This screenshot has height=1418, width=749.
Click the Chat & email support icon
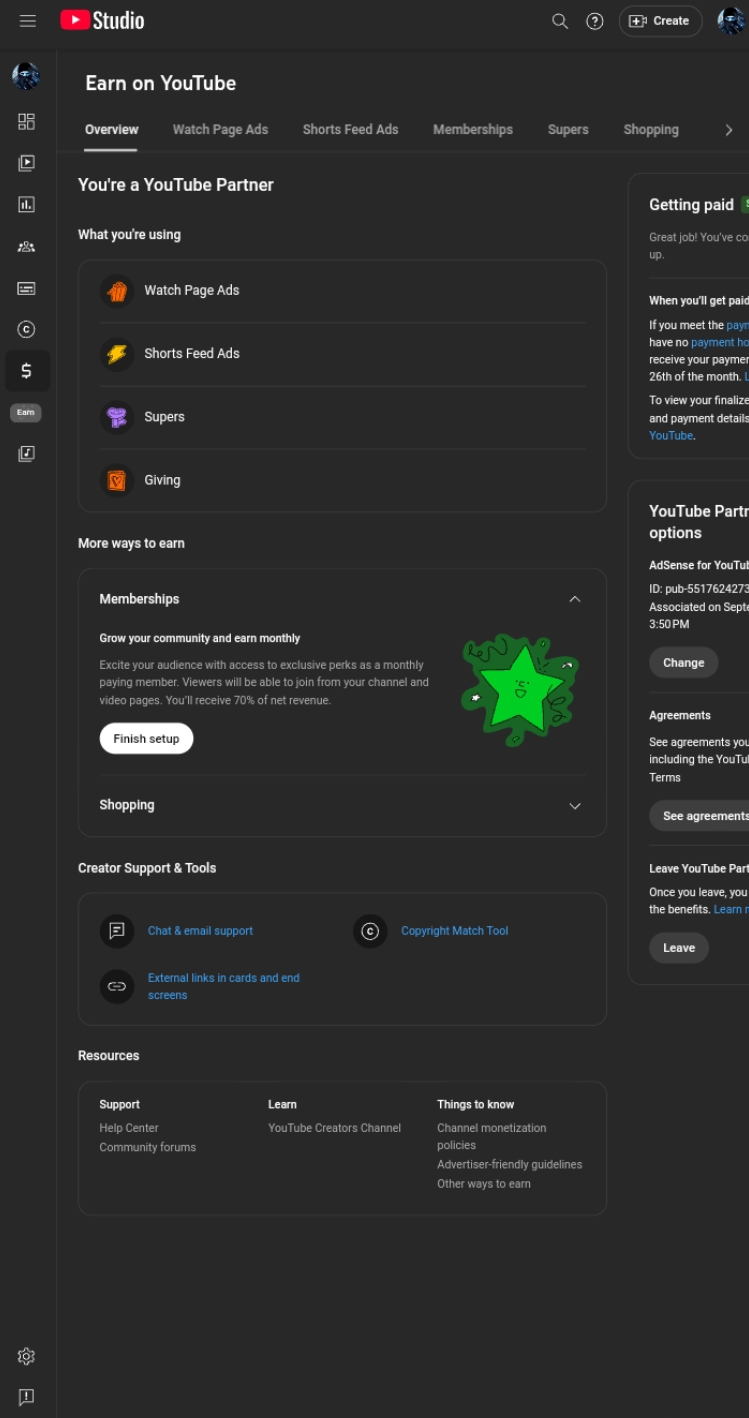click(x=117, y=931)
